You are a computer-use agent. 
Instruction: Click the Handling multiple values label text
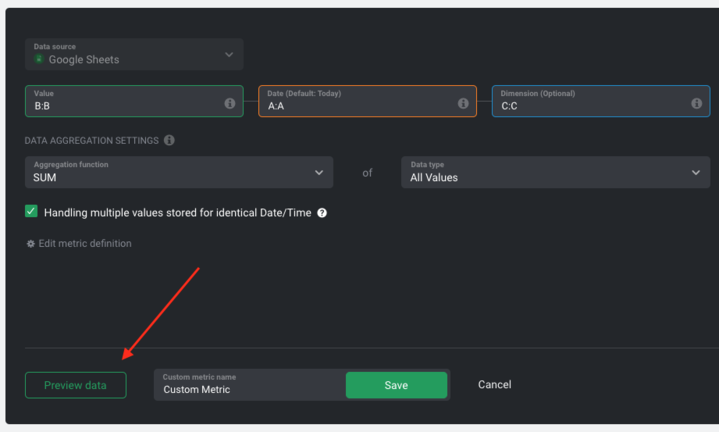(177, 213)
